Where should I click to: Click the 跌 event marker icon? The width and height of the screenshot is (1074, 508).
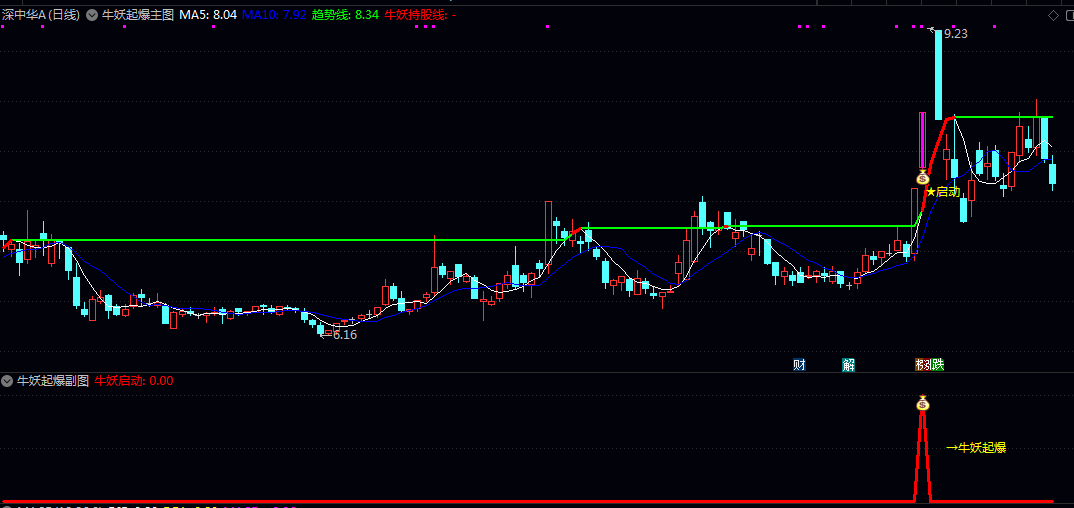tap(937, 364)
